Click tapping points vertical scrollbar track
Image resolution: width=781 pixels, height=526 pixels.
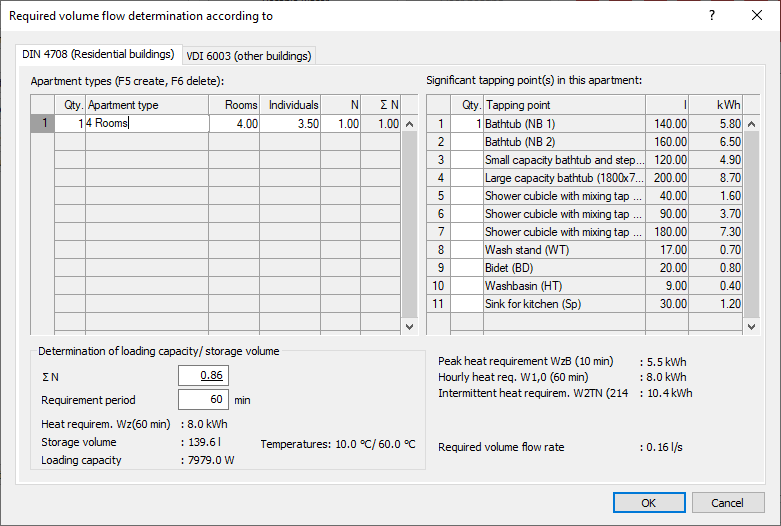coord(752,224)
